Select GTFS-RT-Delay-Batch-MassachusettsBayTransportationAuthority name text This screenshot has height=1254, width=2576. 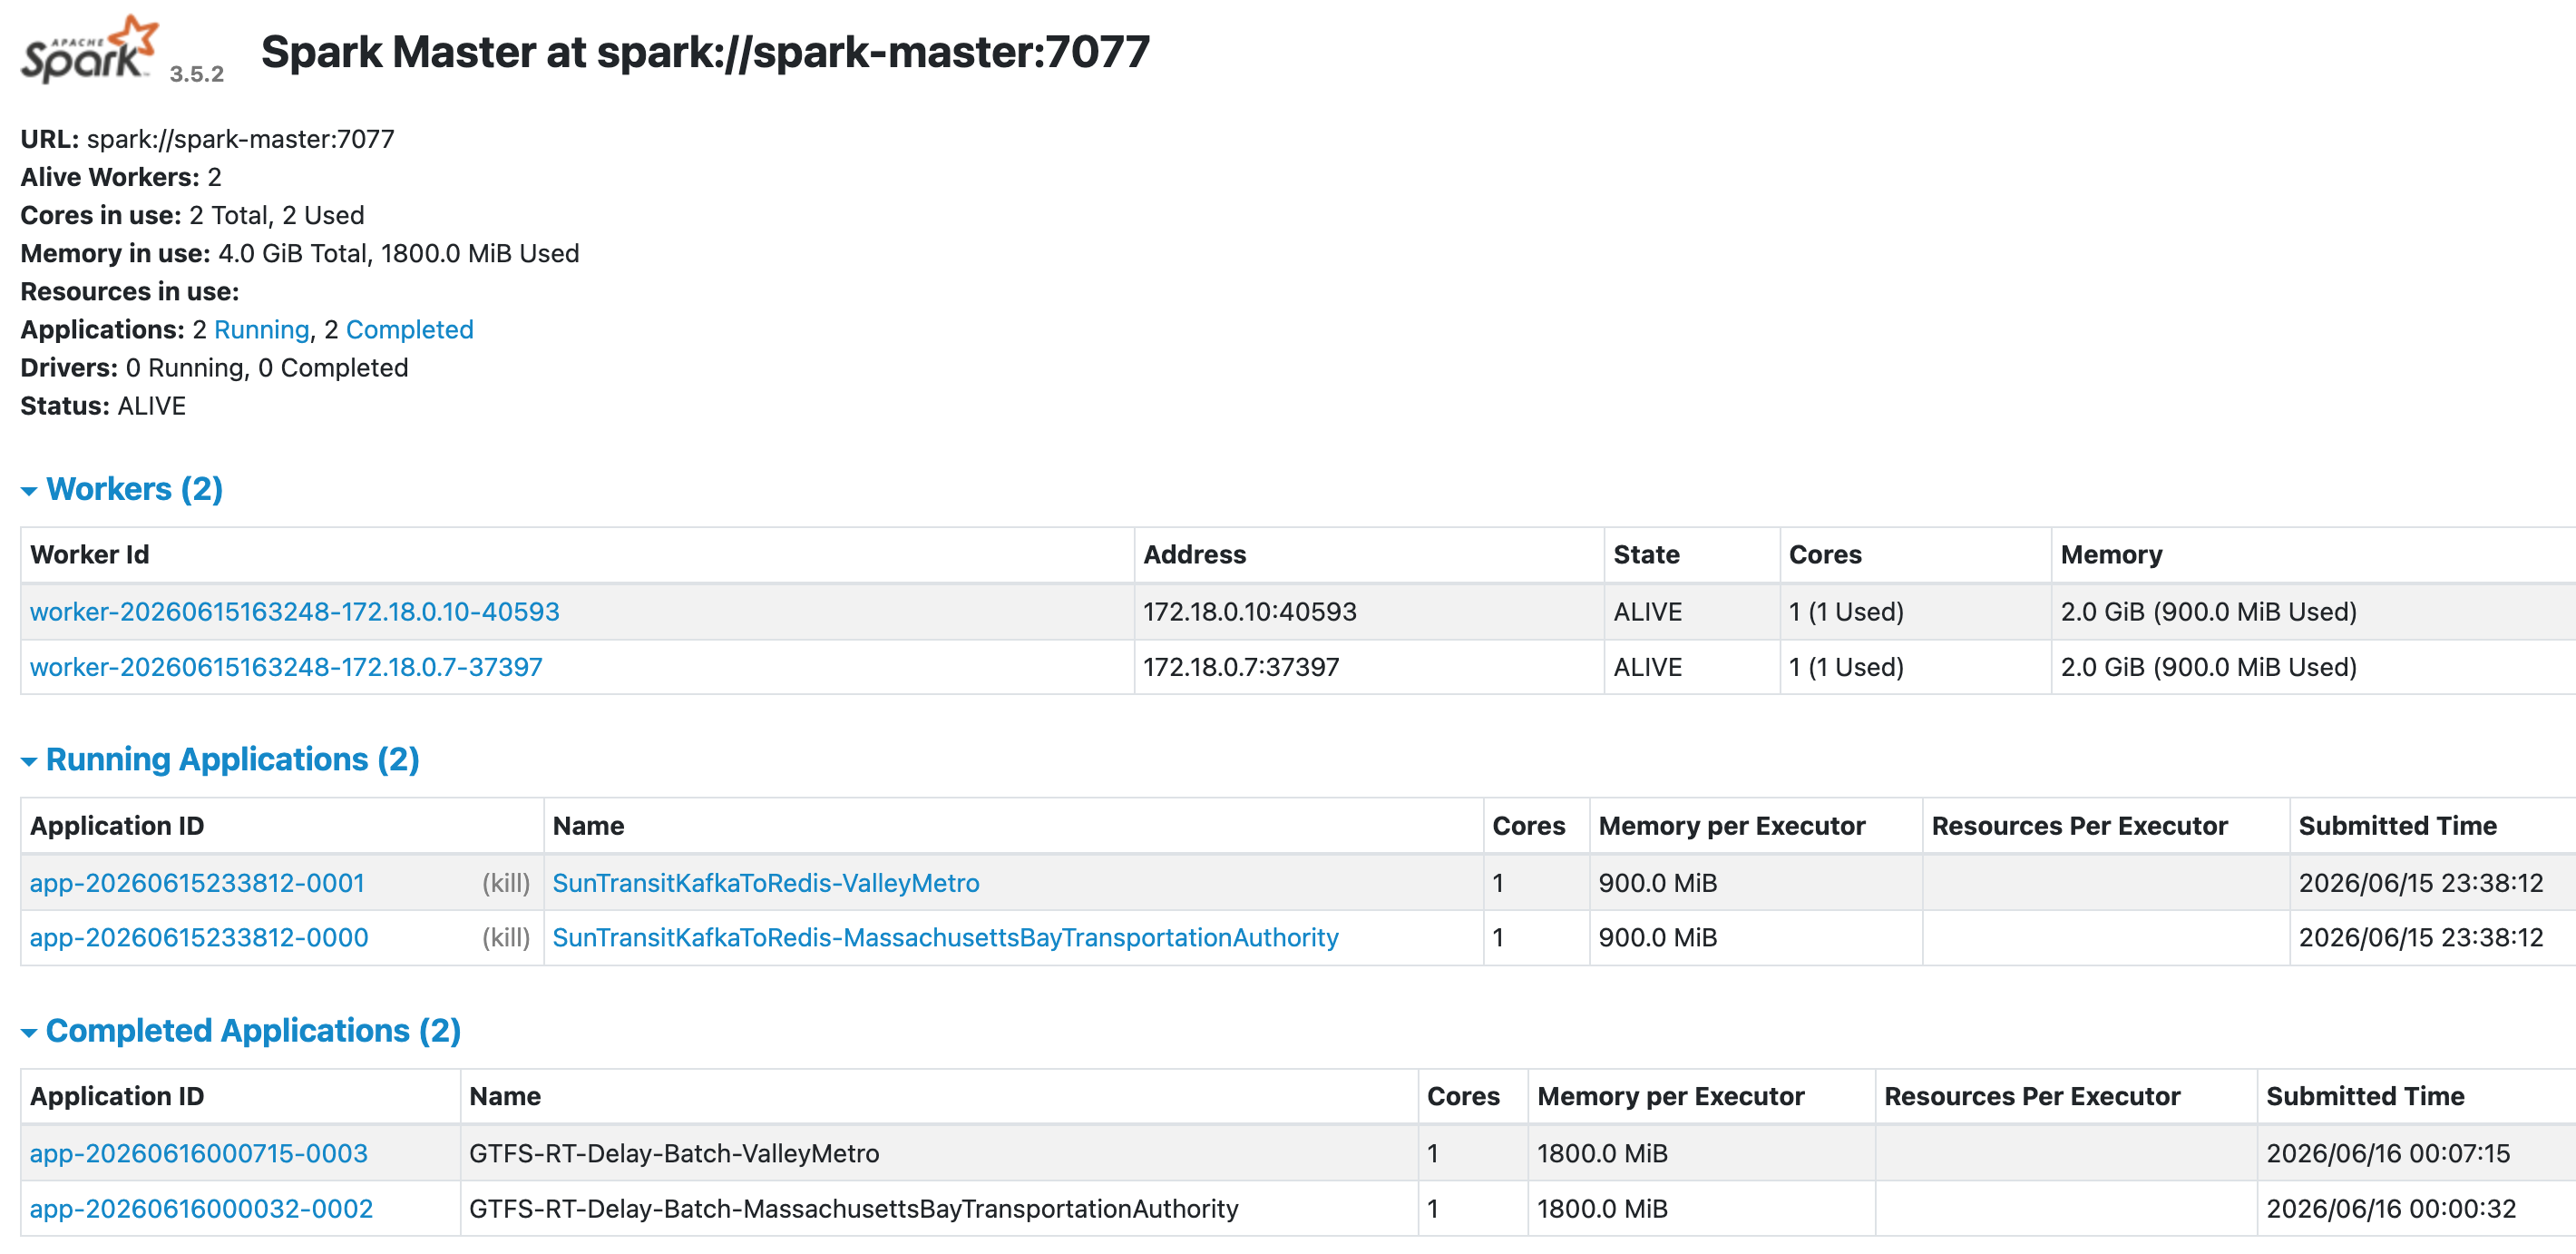click(854, 1208)
